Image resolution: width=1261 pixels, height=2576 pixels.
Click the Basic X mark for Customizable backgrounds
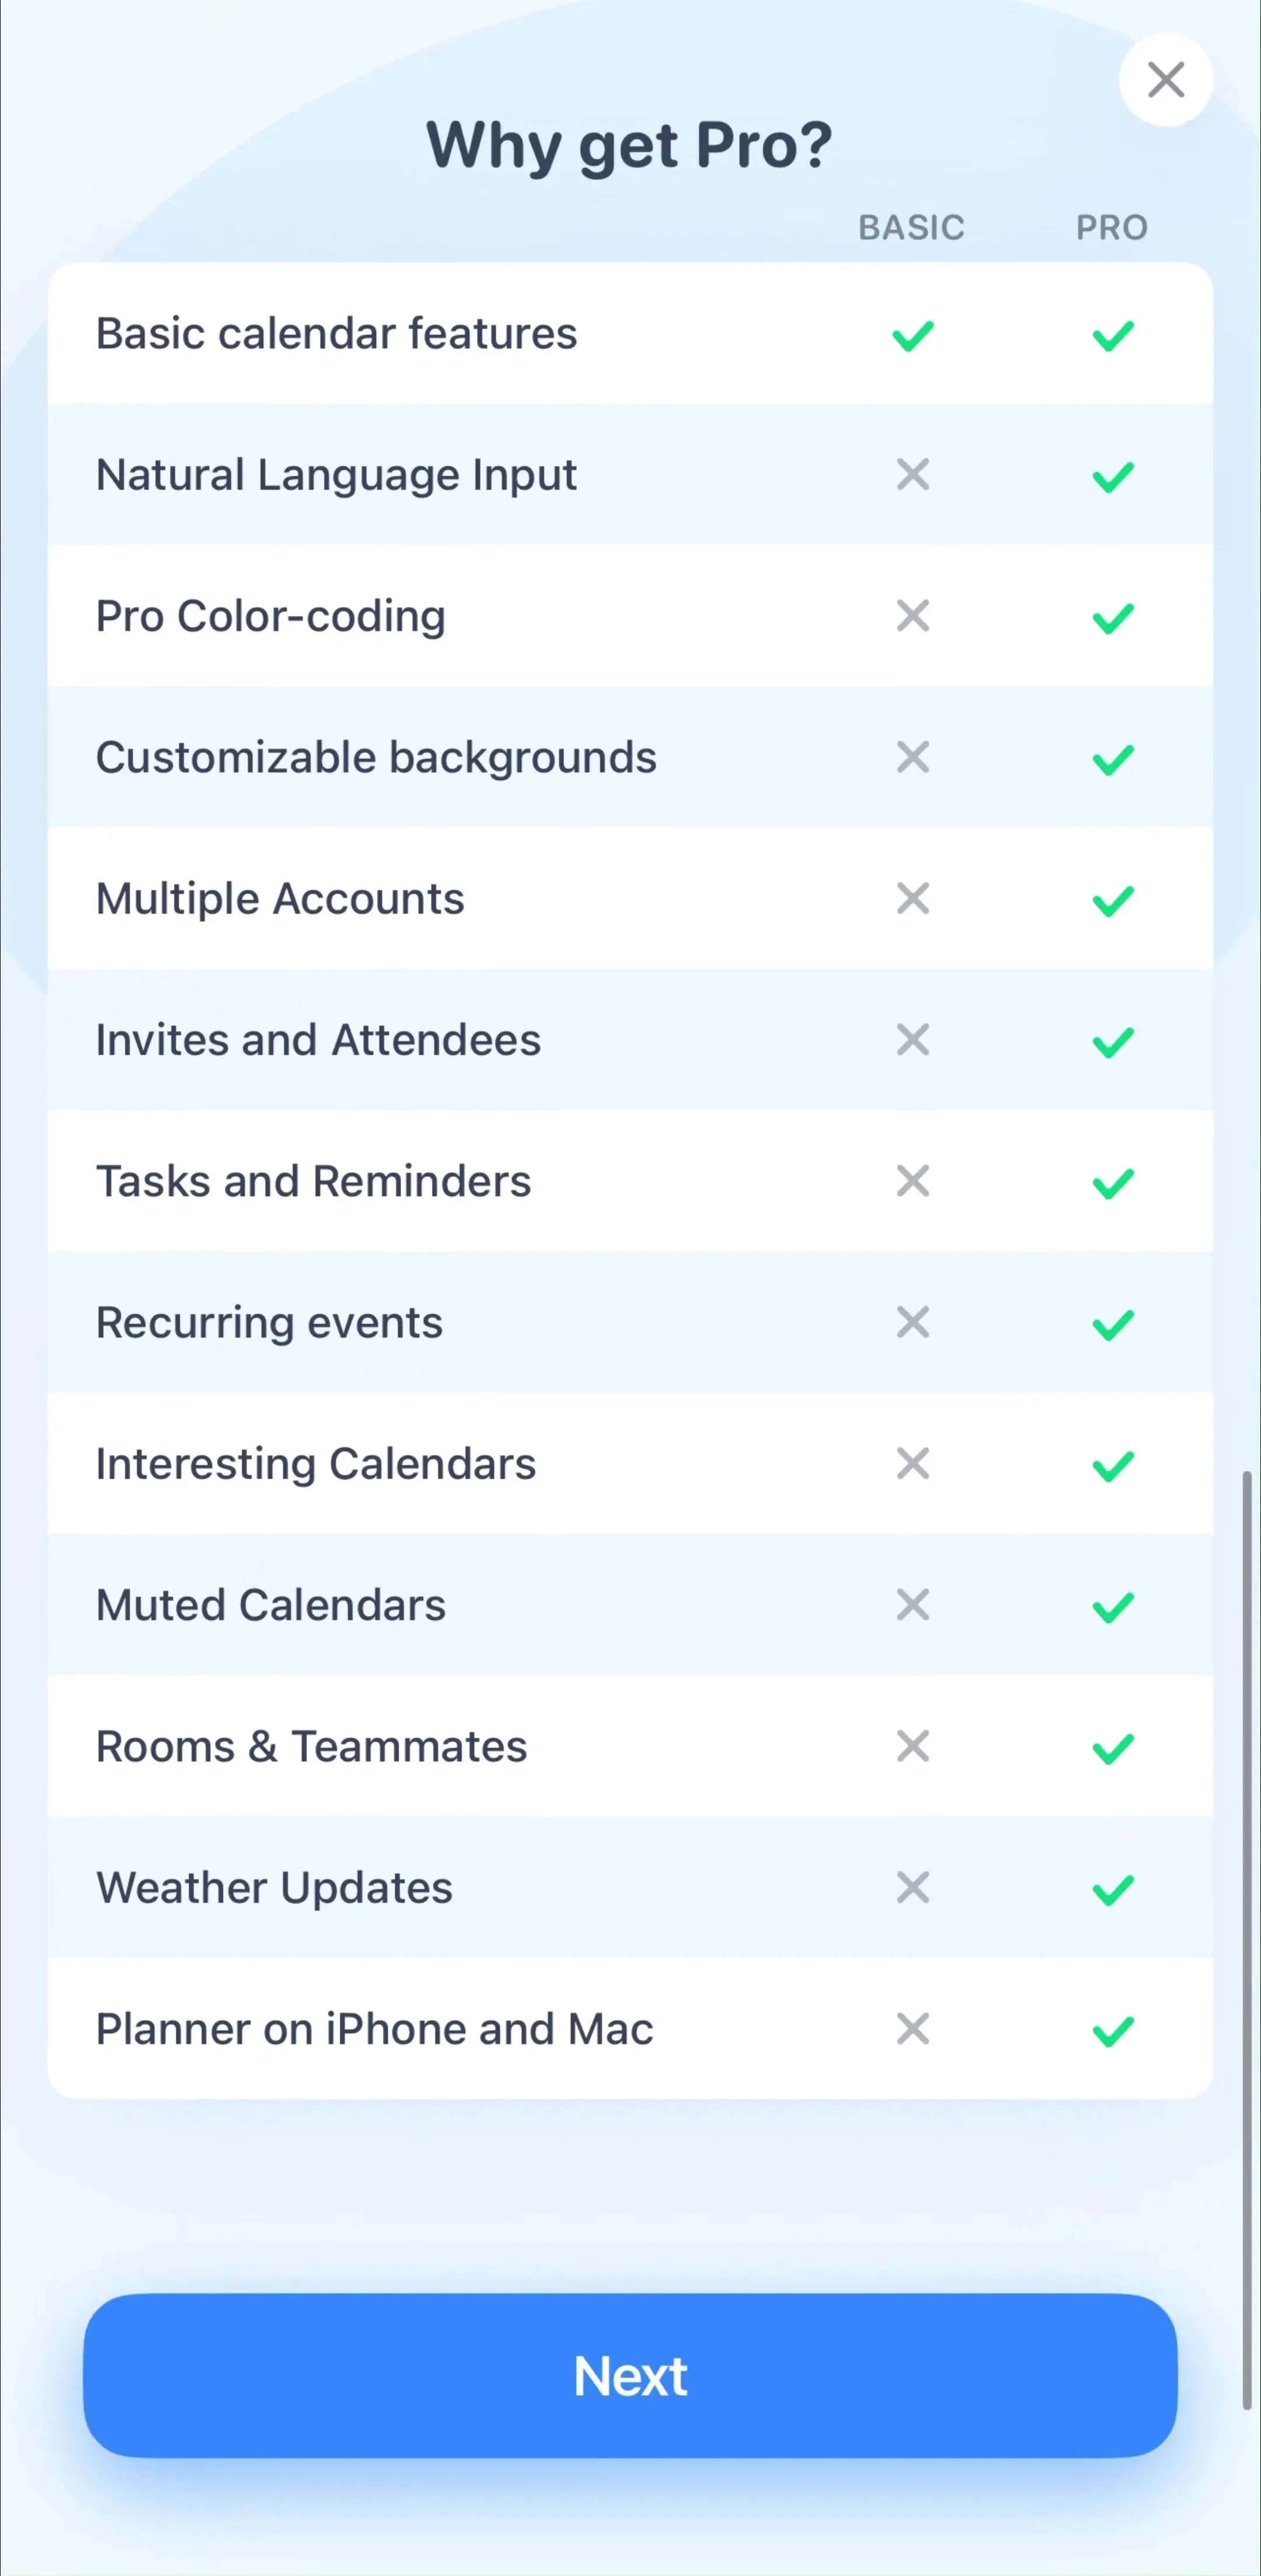[x=913, y=757]
